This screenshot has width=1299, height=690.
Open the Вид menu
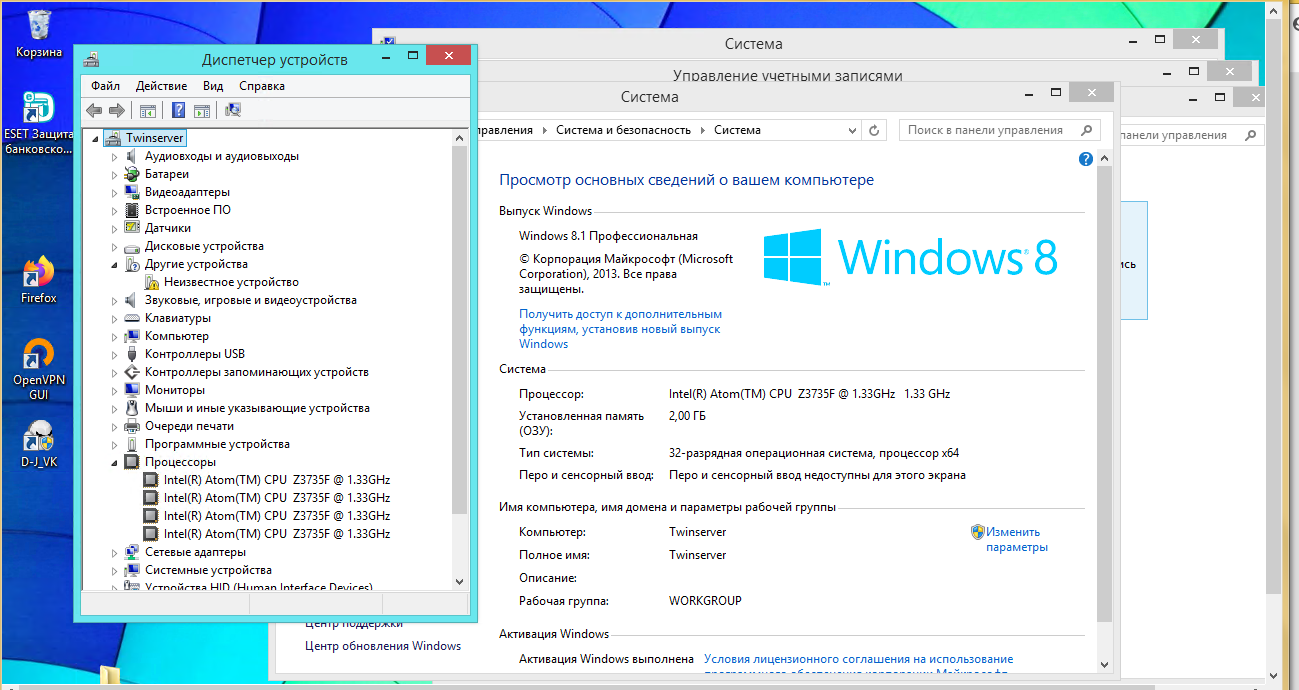213,86
